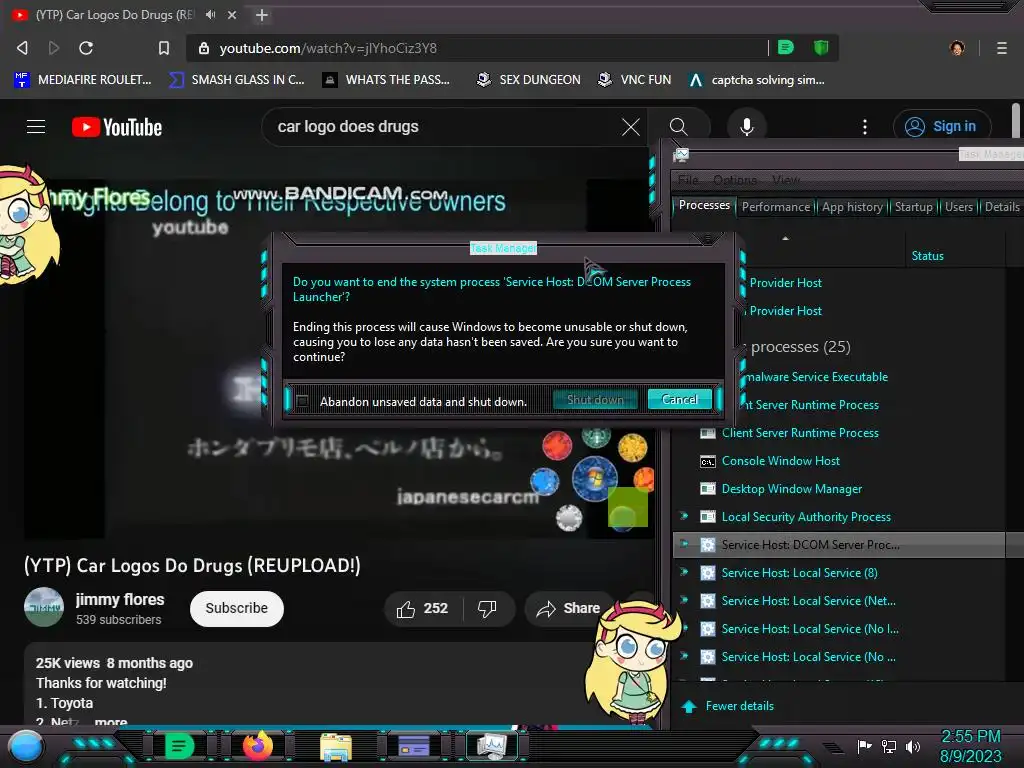
Task: Select Desktop Window Manager process
Action: [x=792, y=488]
